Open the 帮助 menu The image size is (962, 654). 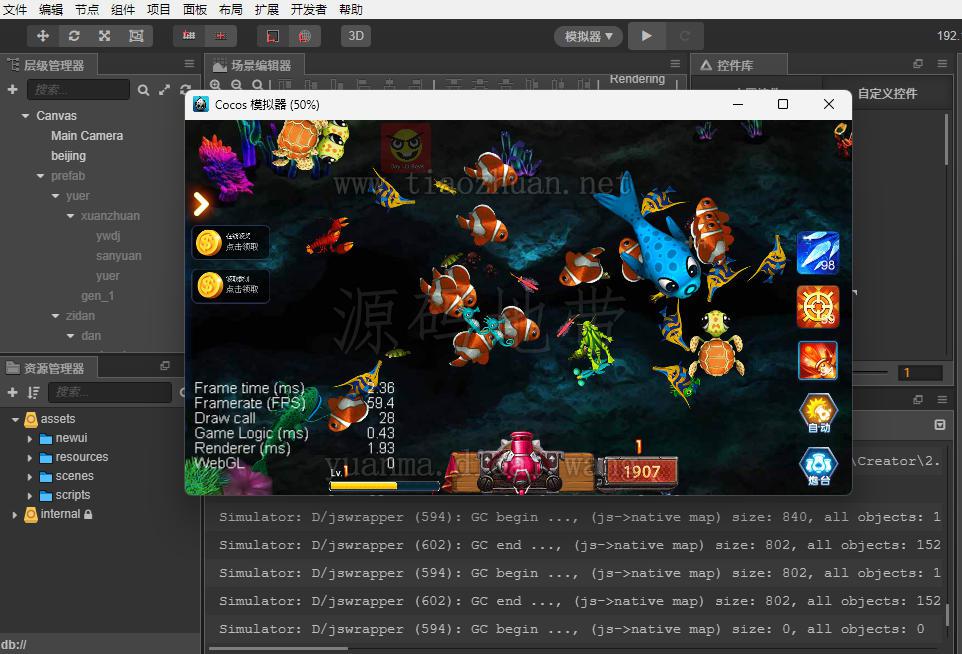coord(351,10)
